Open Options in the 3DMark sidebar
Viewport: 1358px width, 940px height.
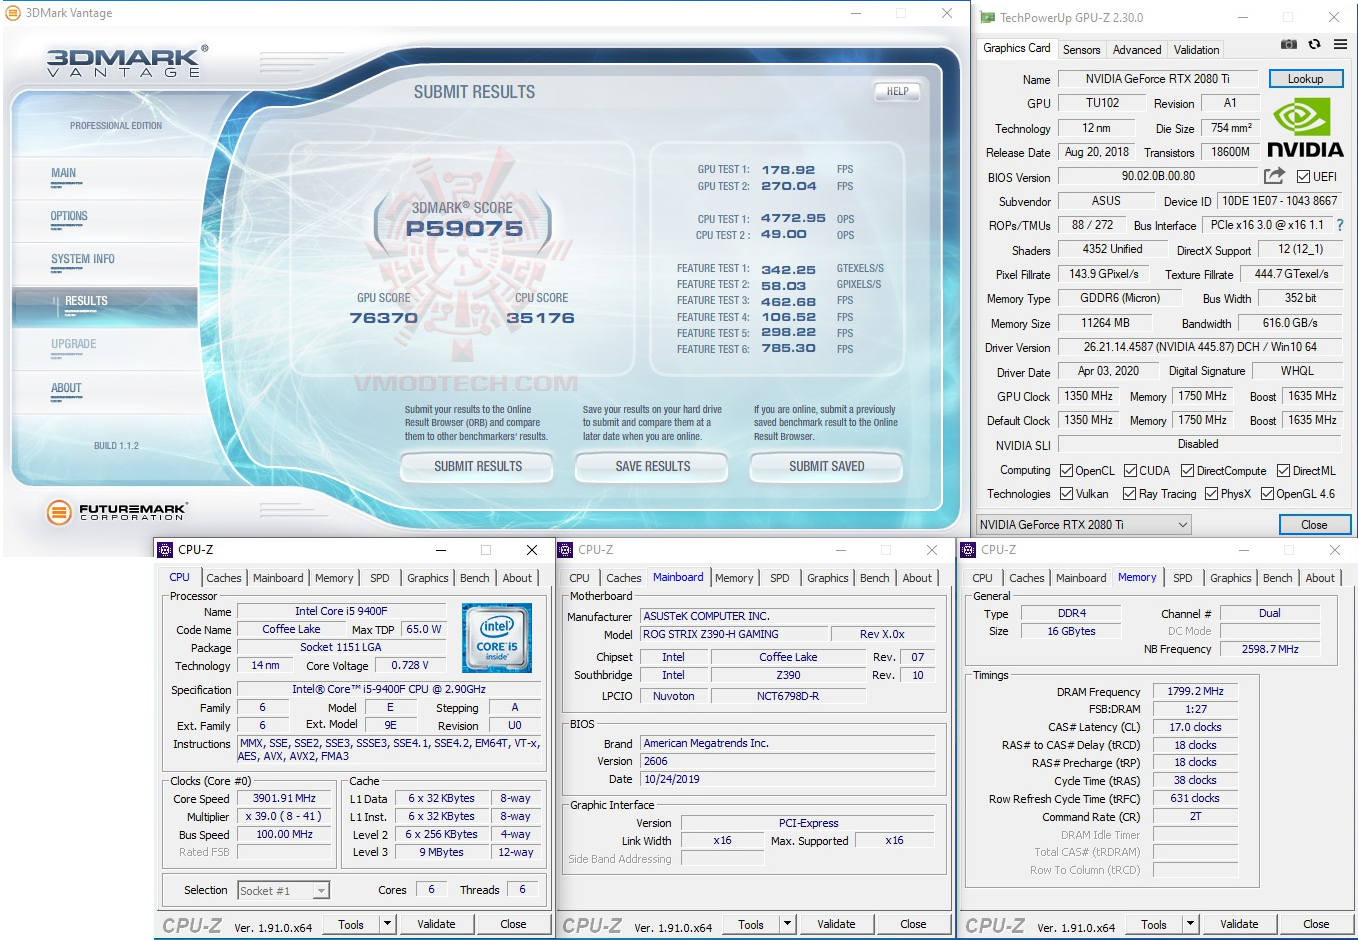tap(69, 216)
